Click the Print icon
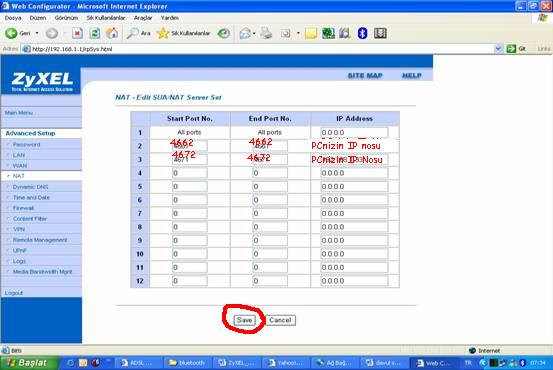Image resolution: width=553 pixels, height=370 pixels. (x=266, y=33)
